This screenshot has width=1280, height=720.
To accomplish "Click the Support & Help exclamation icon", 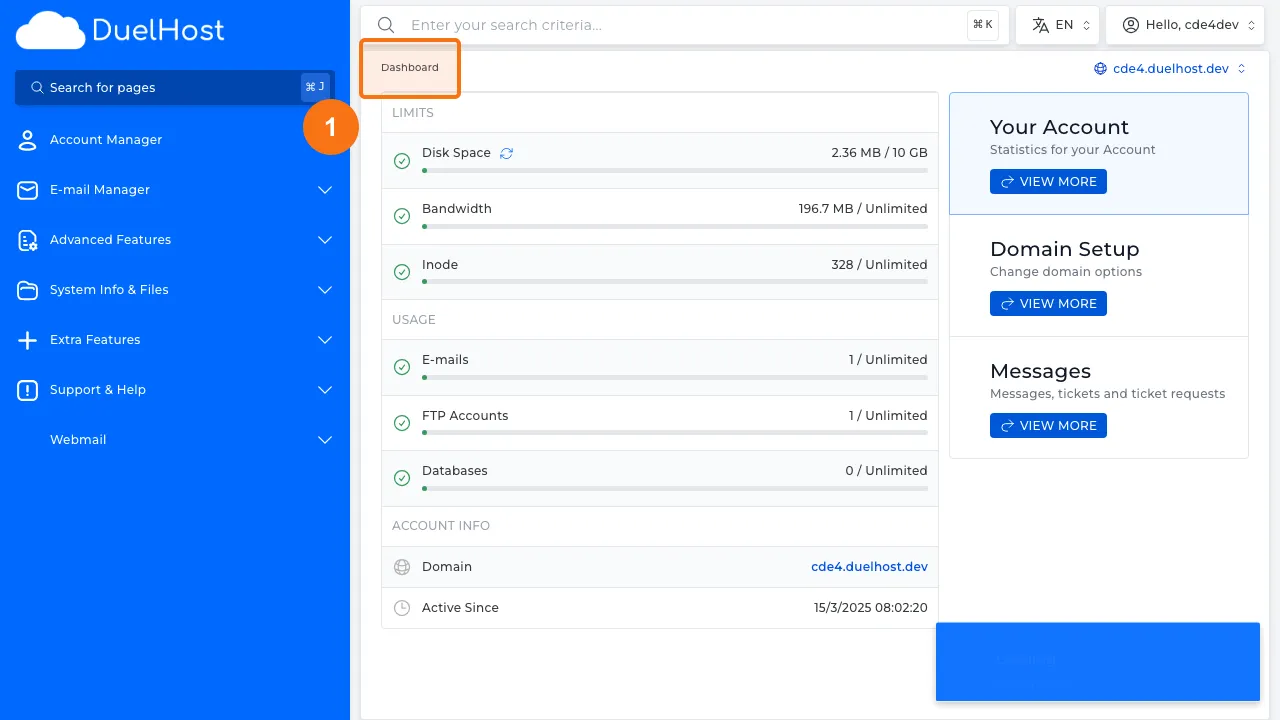I will coord(27,389).
